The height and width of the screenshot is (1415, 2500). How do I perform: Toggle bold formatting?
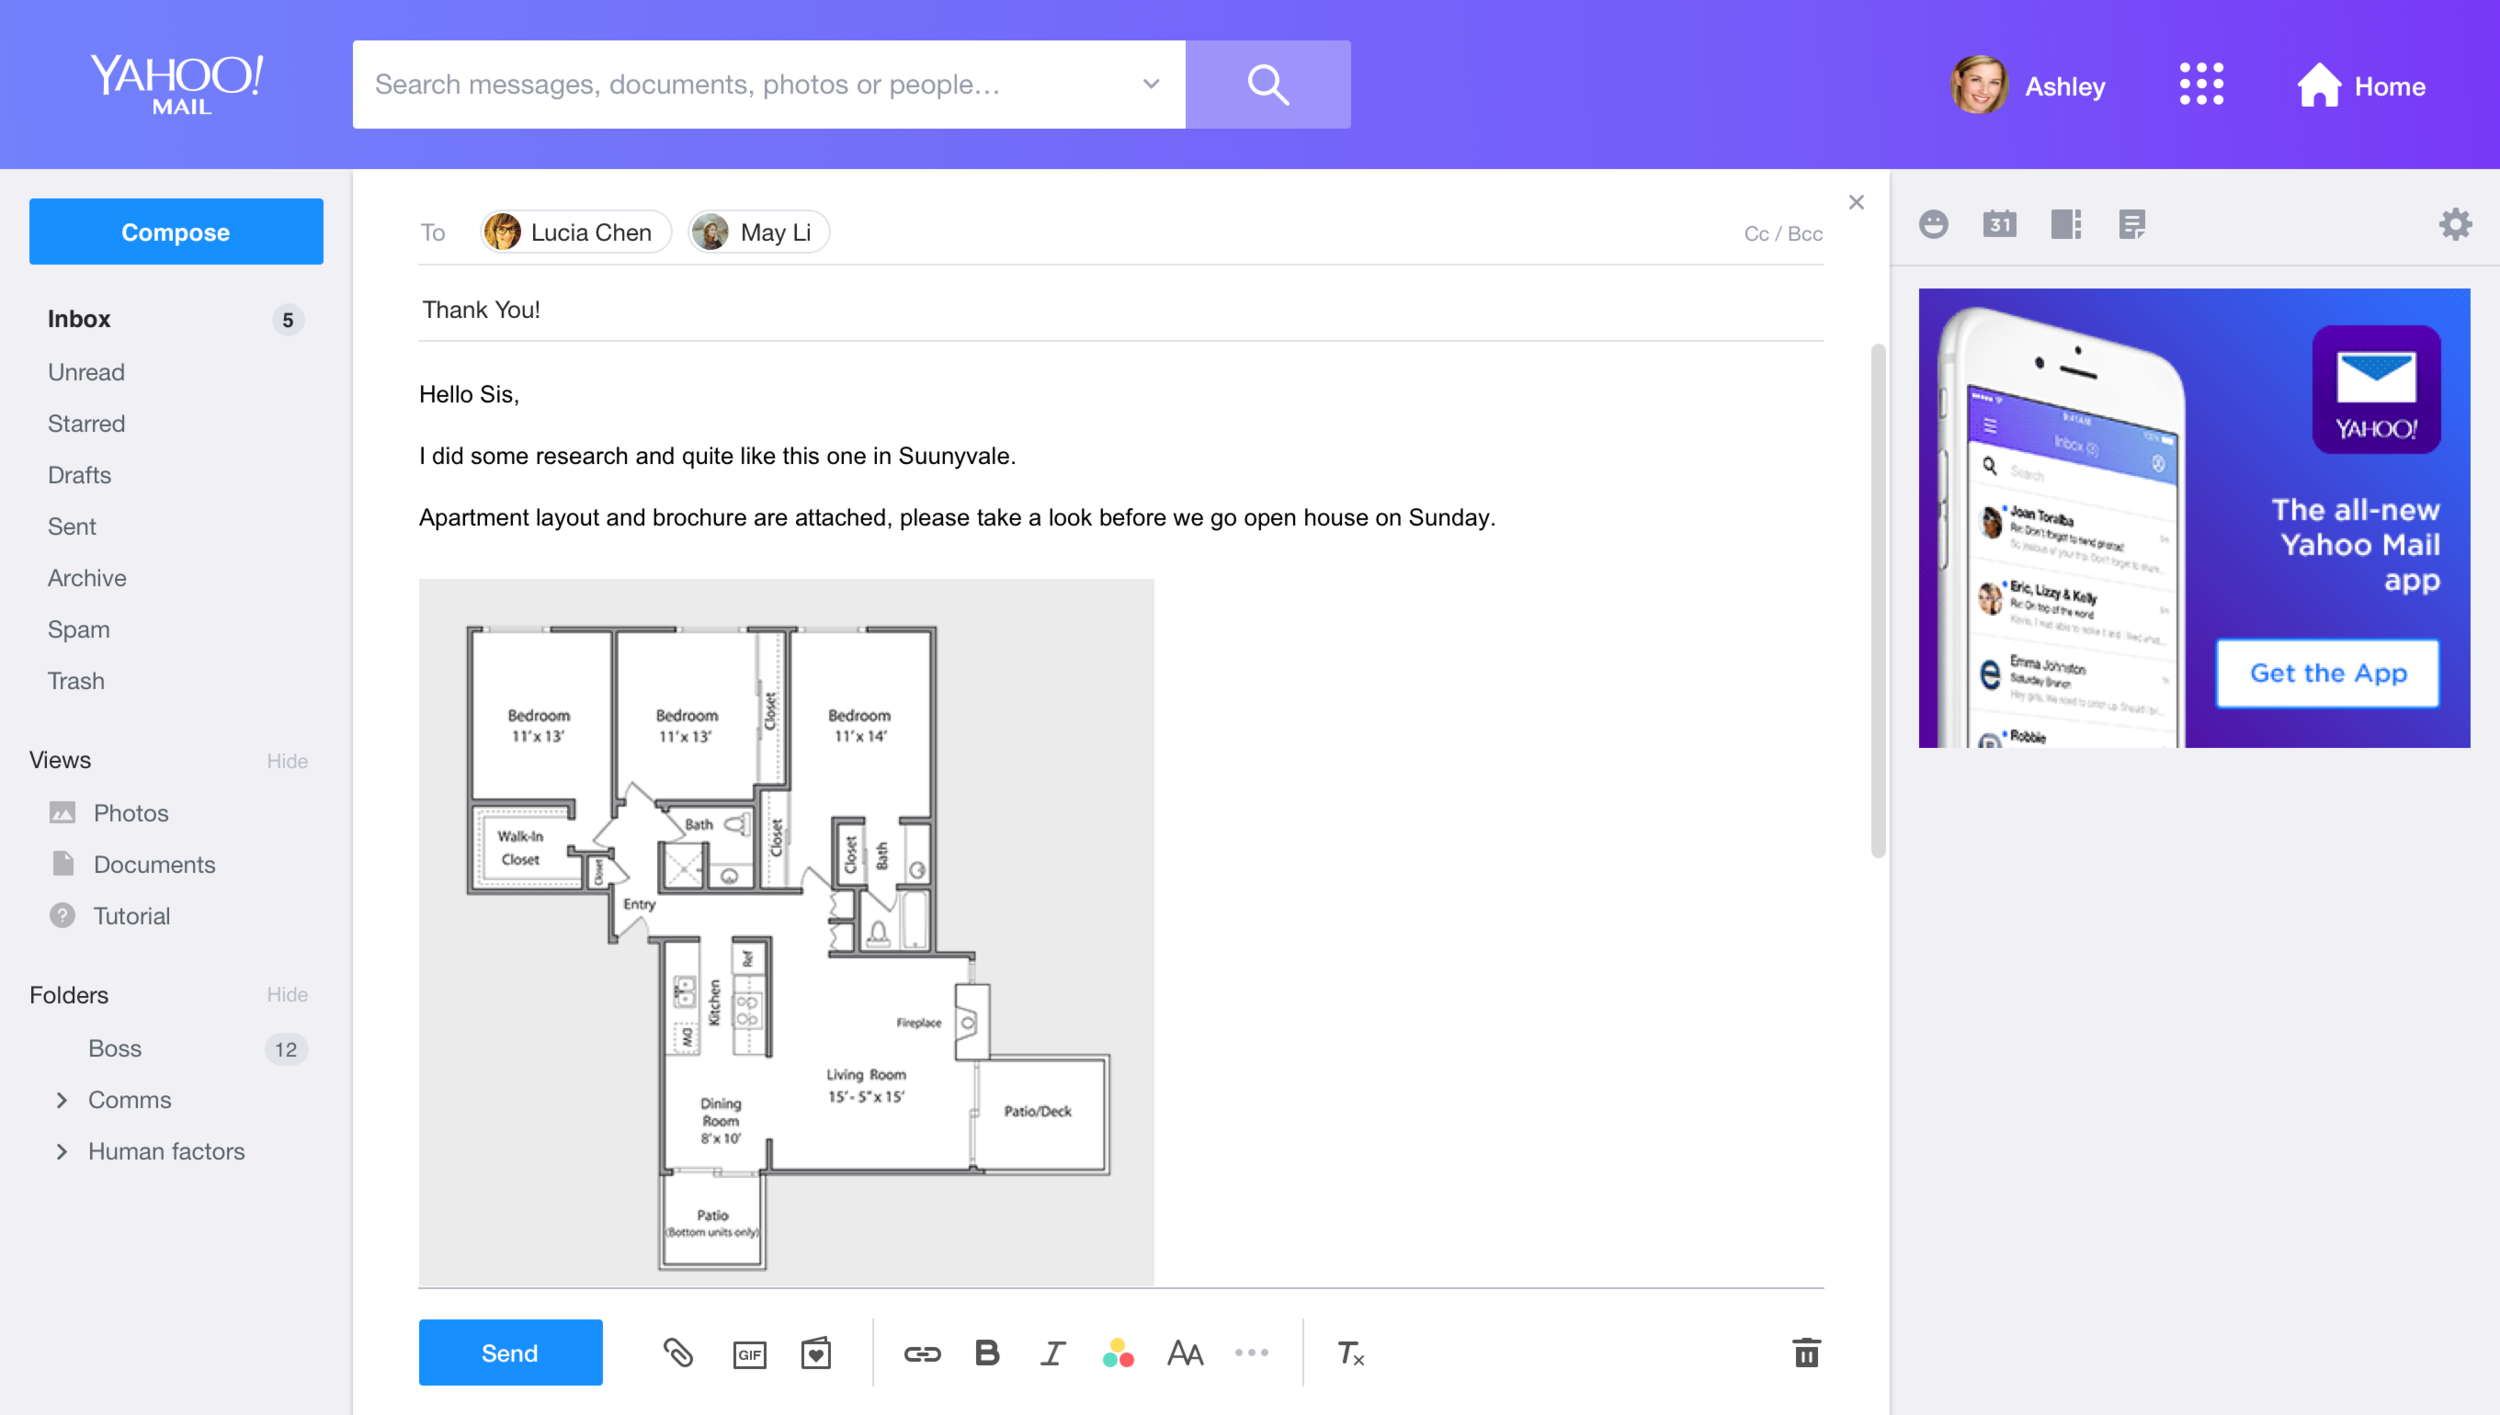tap(987, 1353)
